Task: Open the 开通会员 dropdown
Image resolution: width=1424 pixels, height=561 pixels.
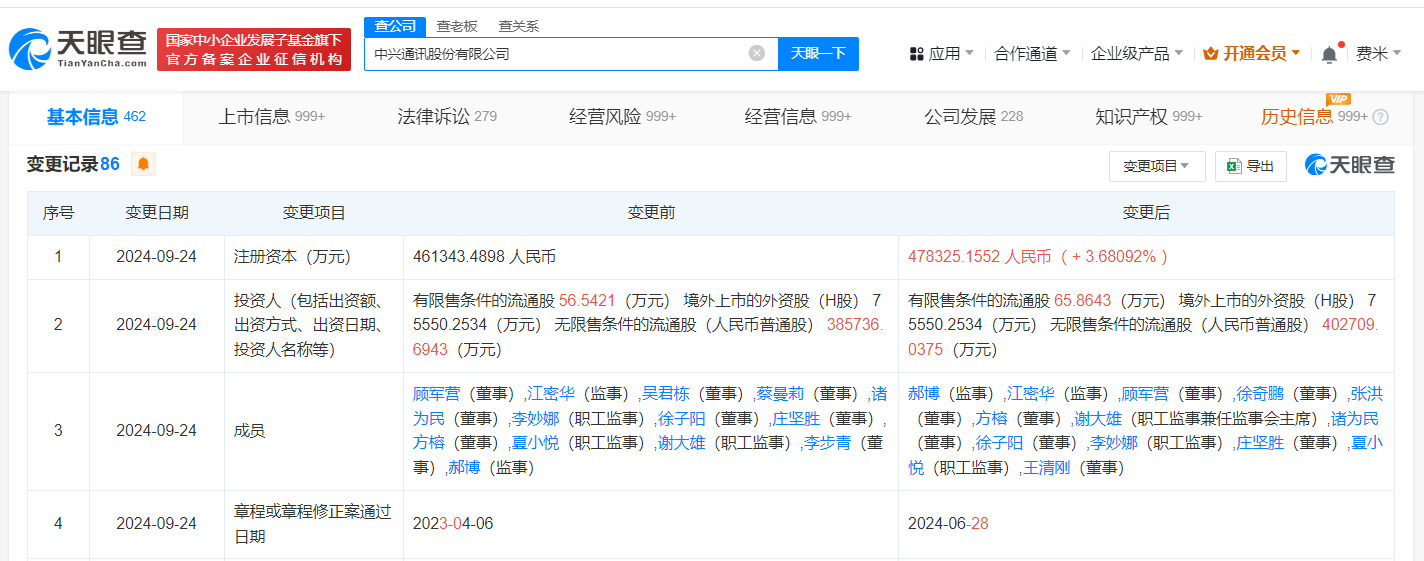Action: pos(1252,54)
